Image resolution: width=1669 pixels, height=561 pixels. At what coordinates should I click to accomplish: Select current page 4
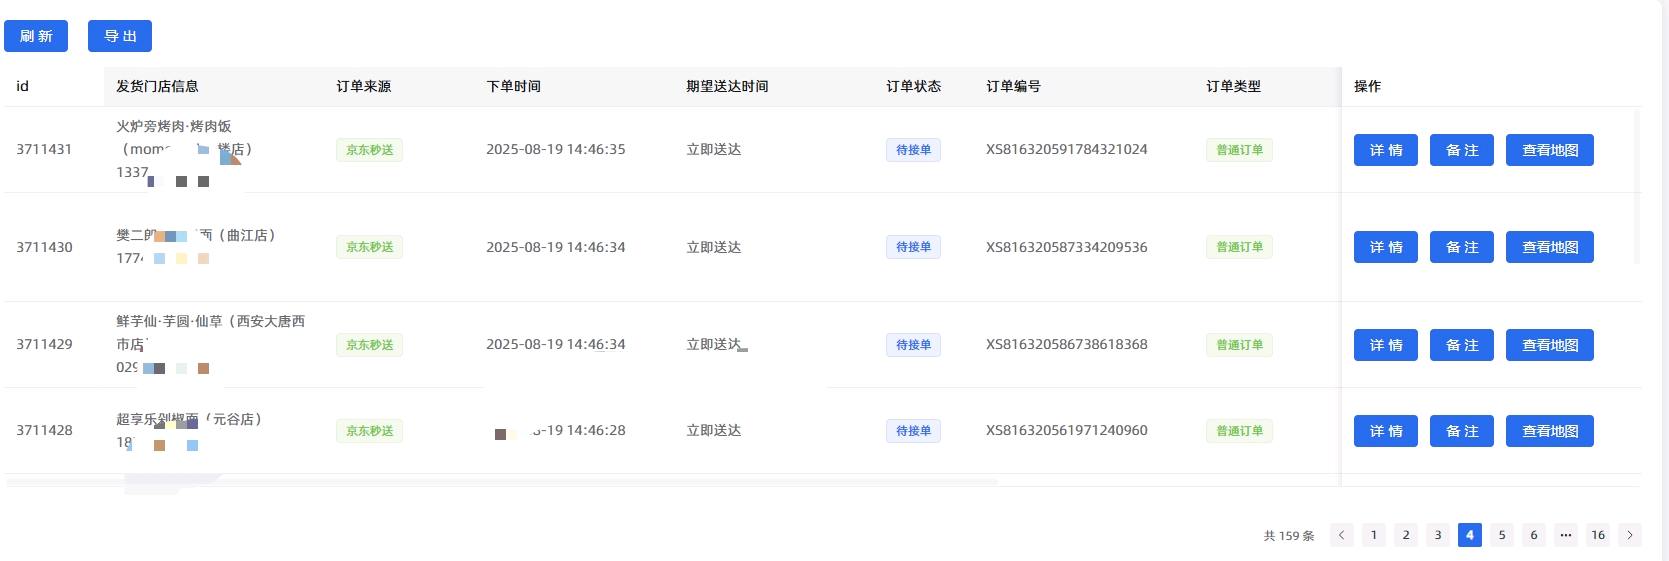click(1470, 535)
